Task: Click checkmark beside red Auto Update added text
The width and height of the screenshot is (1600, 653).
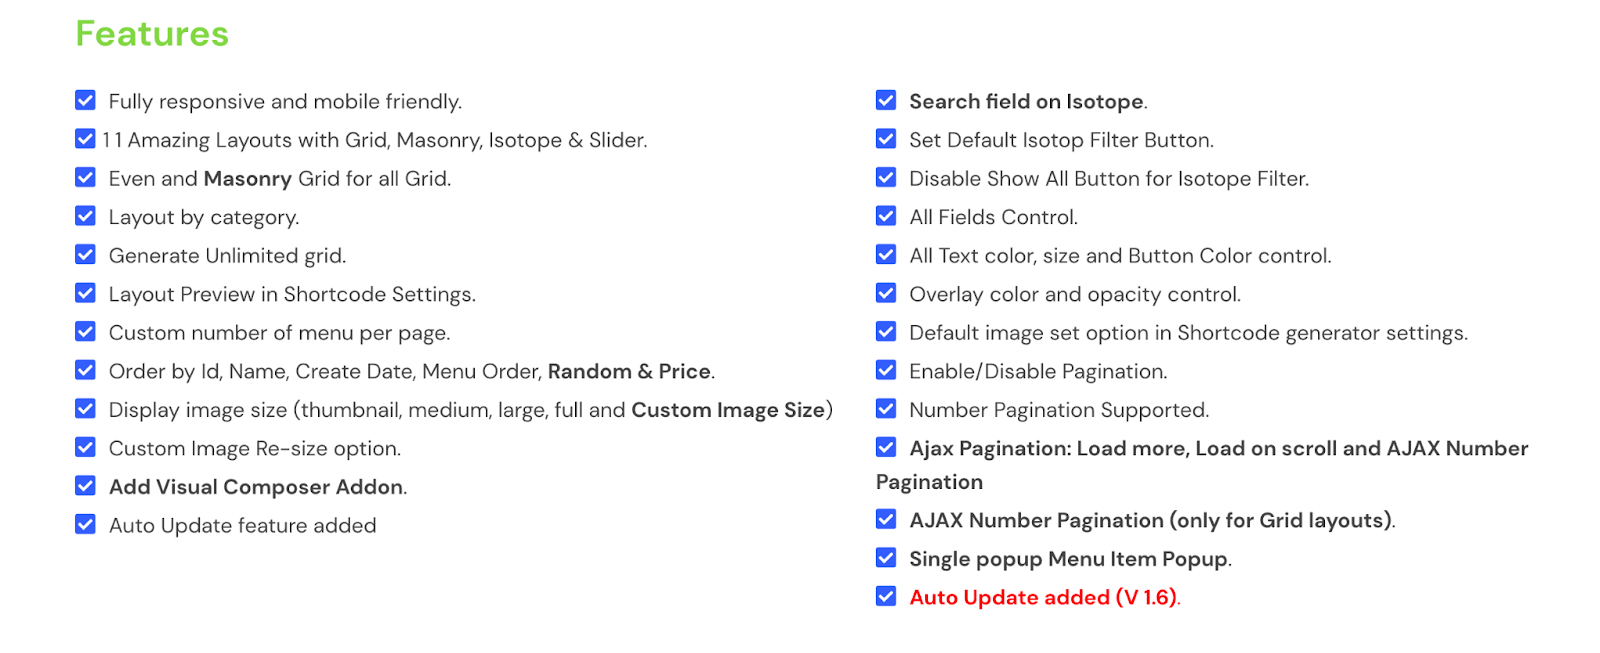Action: click(886, 597)
